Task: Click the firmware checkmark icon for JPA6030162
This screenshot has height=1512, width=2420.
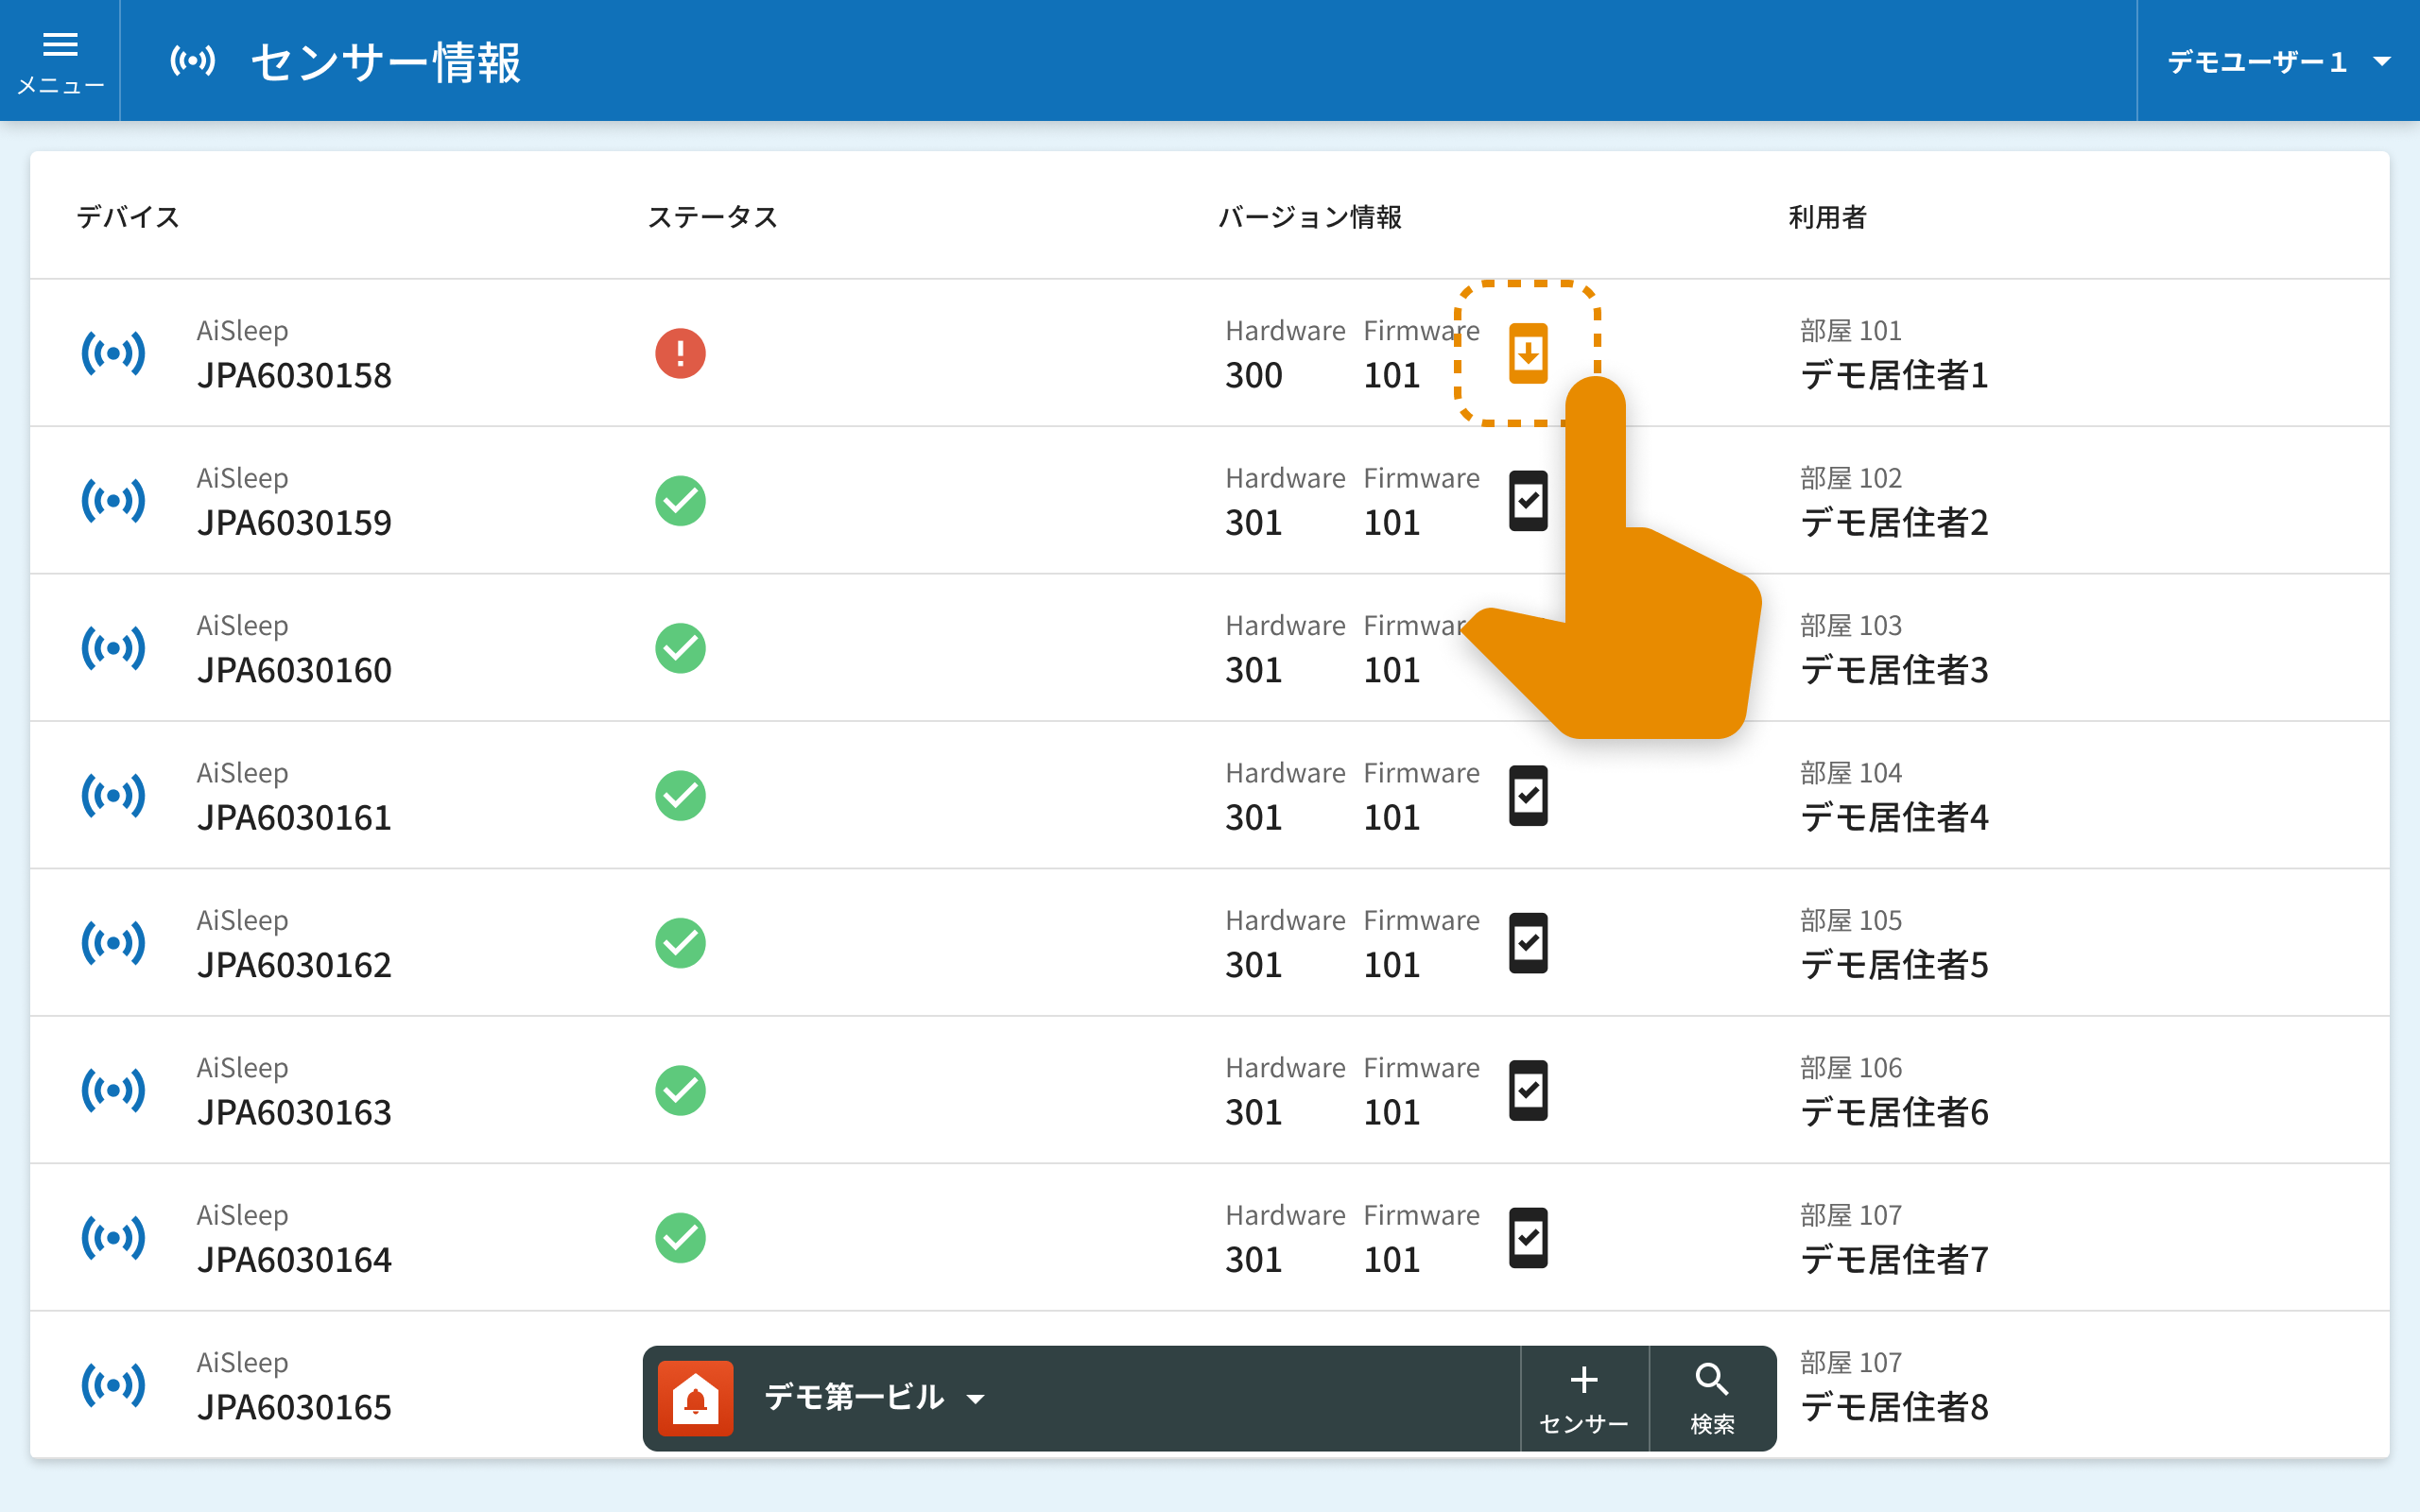Action: 1527,943
